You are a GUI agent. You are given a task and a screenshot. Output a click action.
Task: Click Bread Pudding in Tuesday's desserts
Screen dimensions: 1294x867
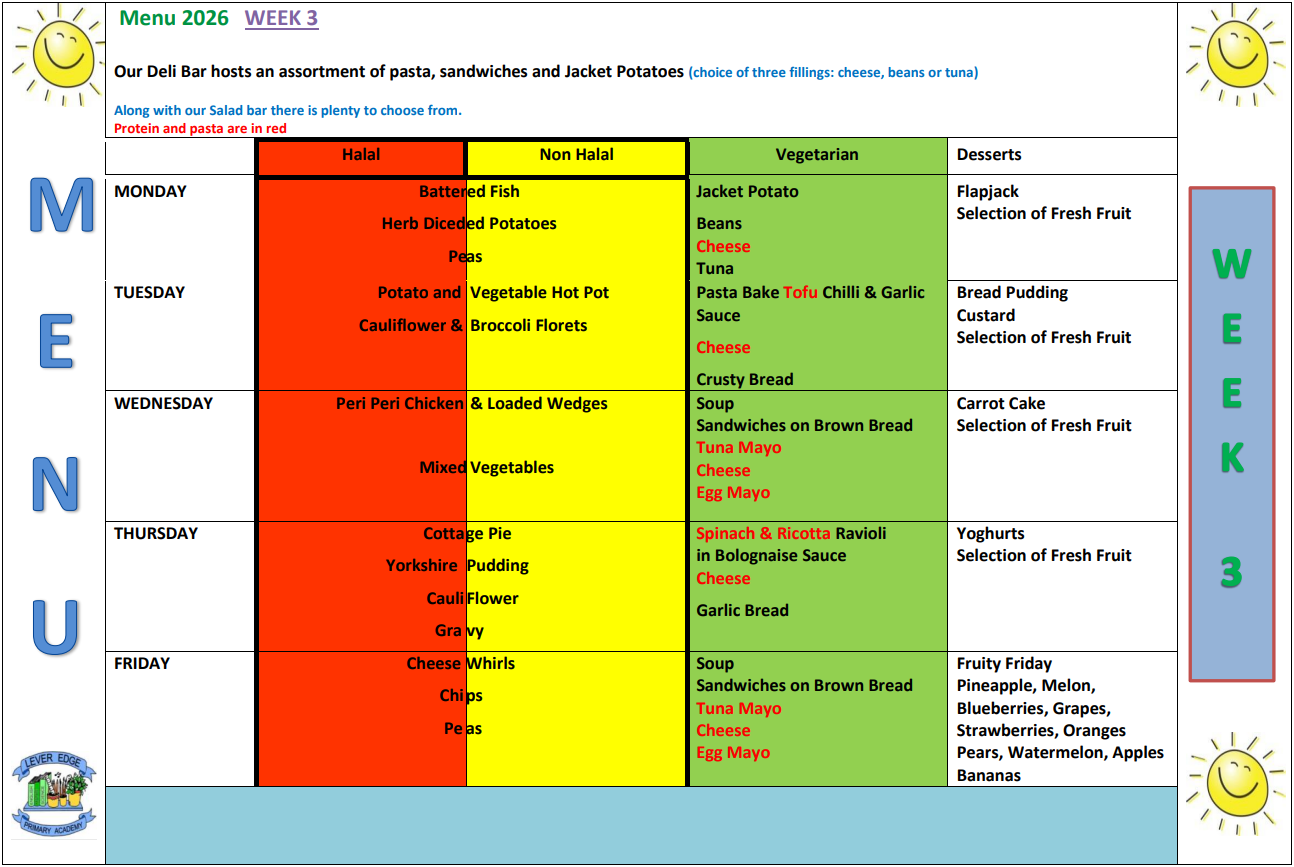(1012, 293)
